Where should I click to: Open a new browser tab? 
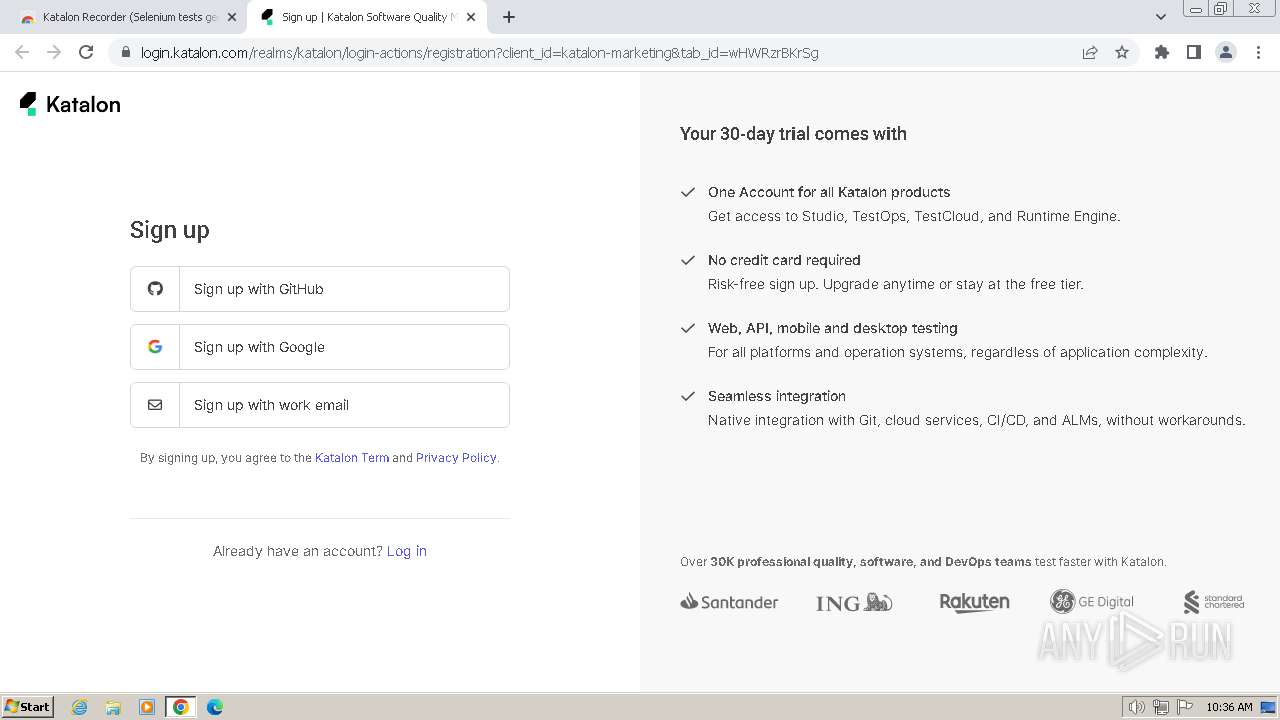coord(509,17)
